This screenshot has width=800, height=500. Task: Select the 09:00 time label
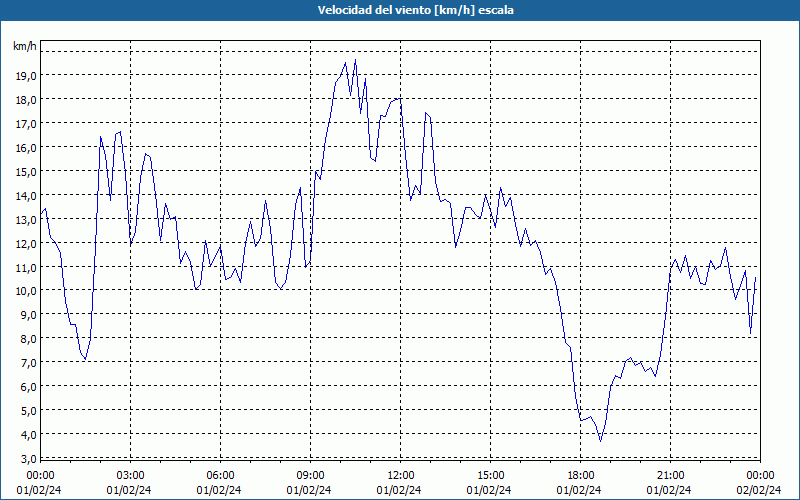310,476
